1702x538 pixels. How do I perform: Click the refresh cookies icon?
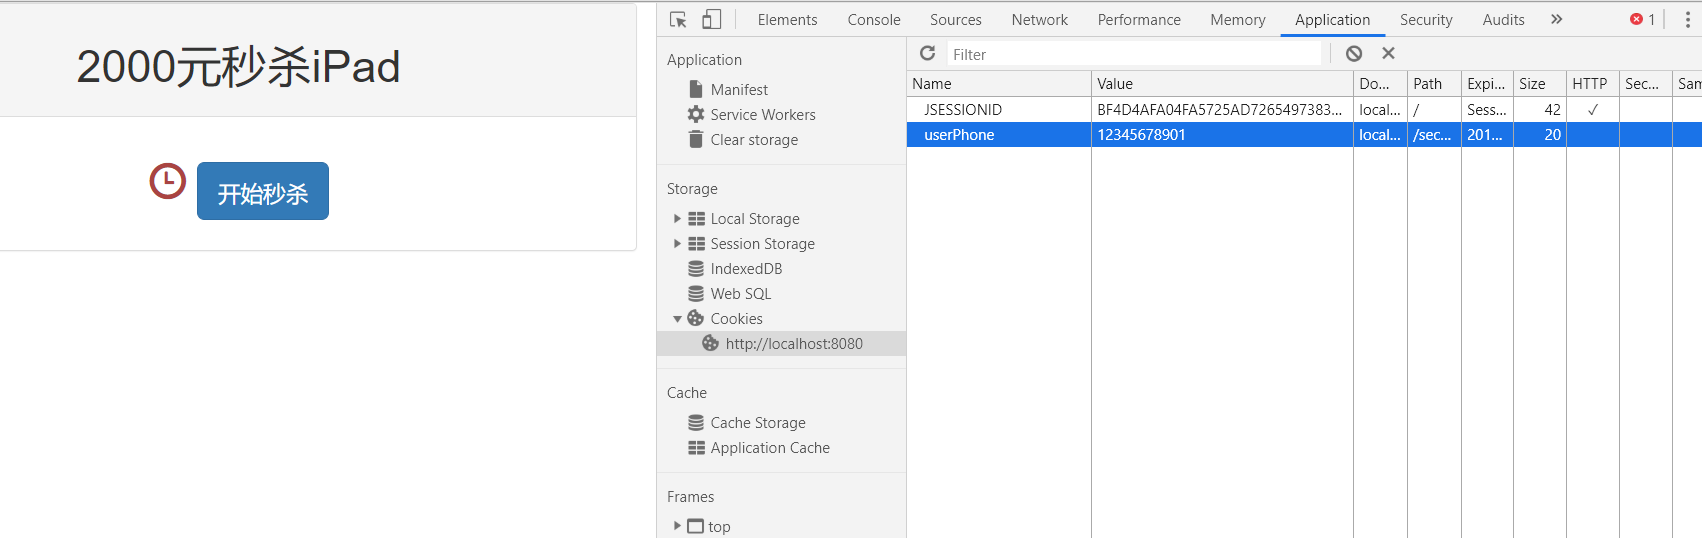[928, 54]
